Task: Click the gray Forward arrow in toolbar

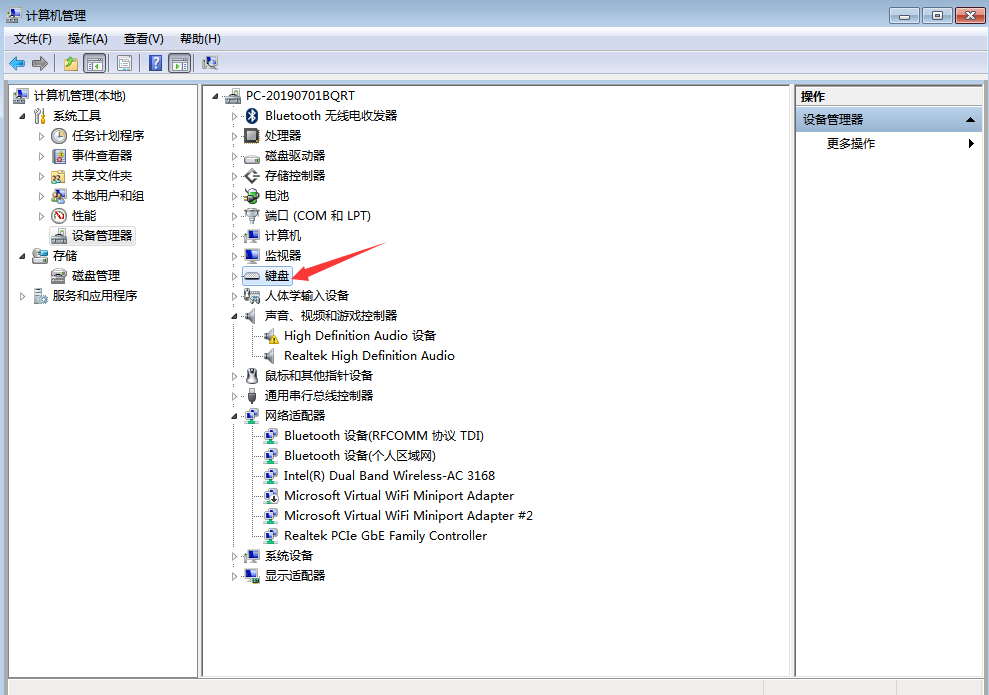Action: click(40, 63)
